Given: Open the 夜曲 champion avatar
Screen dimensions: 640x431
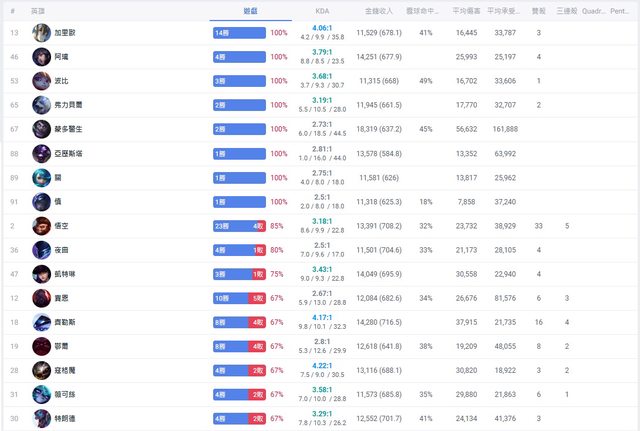Looking at the screenshot, I should (41, 250).
